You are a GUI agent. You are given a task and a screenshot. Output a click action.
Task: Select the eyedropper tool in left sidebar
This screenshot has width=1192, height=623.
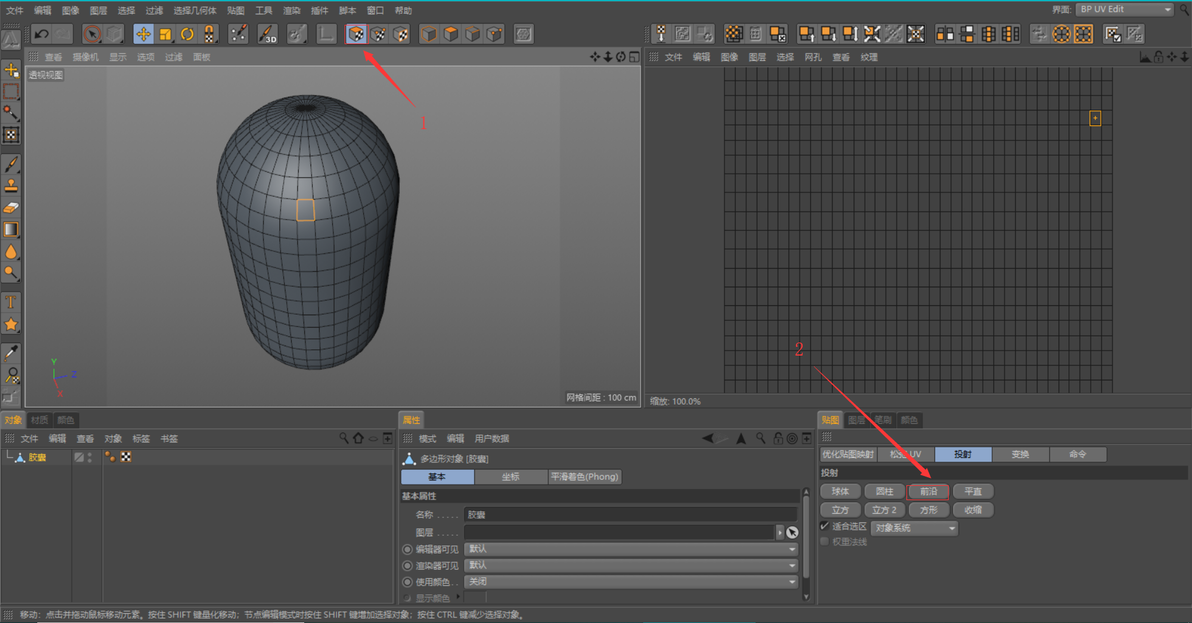click(11, 352)
